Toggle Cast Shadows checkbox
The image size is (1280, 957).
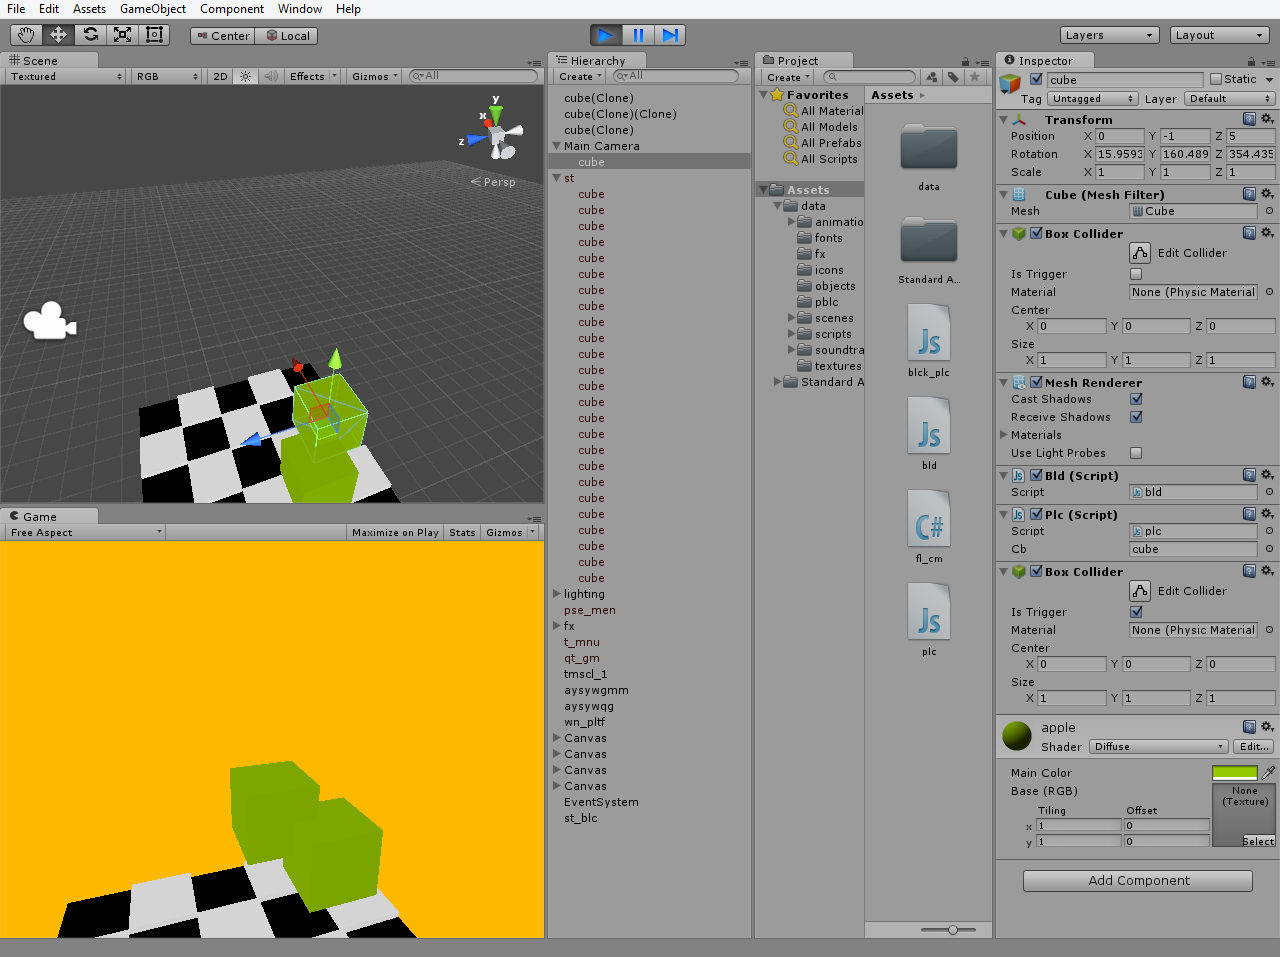(1136, 399)
